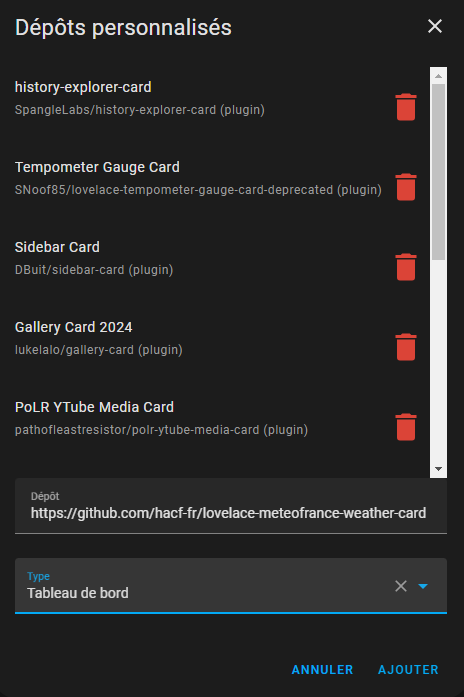Click the ANNULER button

[322, 669]
